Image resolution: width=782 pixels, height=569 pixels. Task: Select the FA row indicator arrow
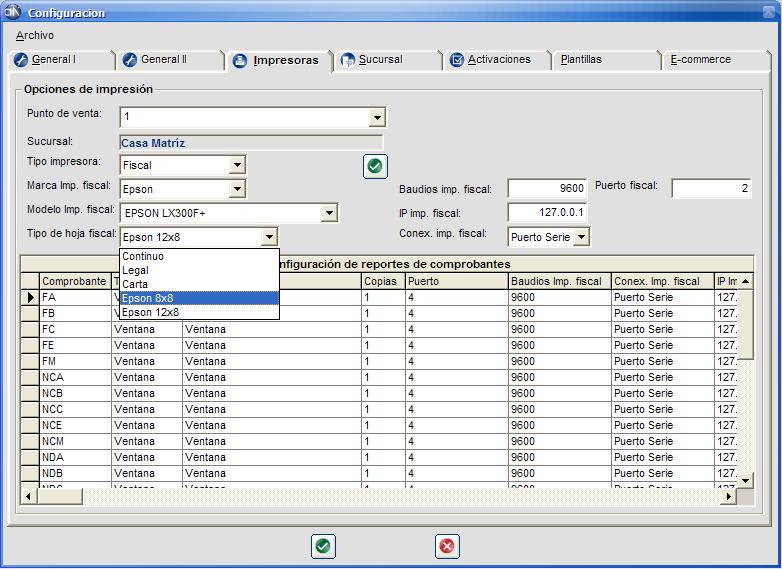tap(30, 298)
